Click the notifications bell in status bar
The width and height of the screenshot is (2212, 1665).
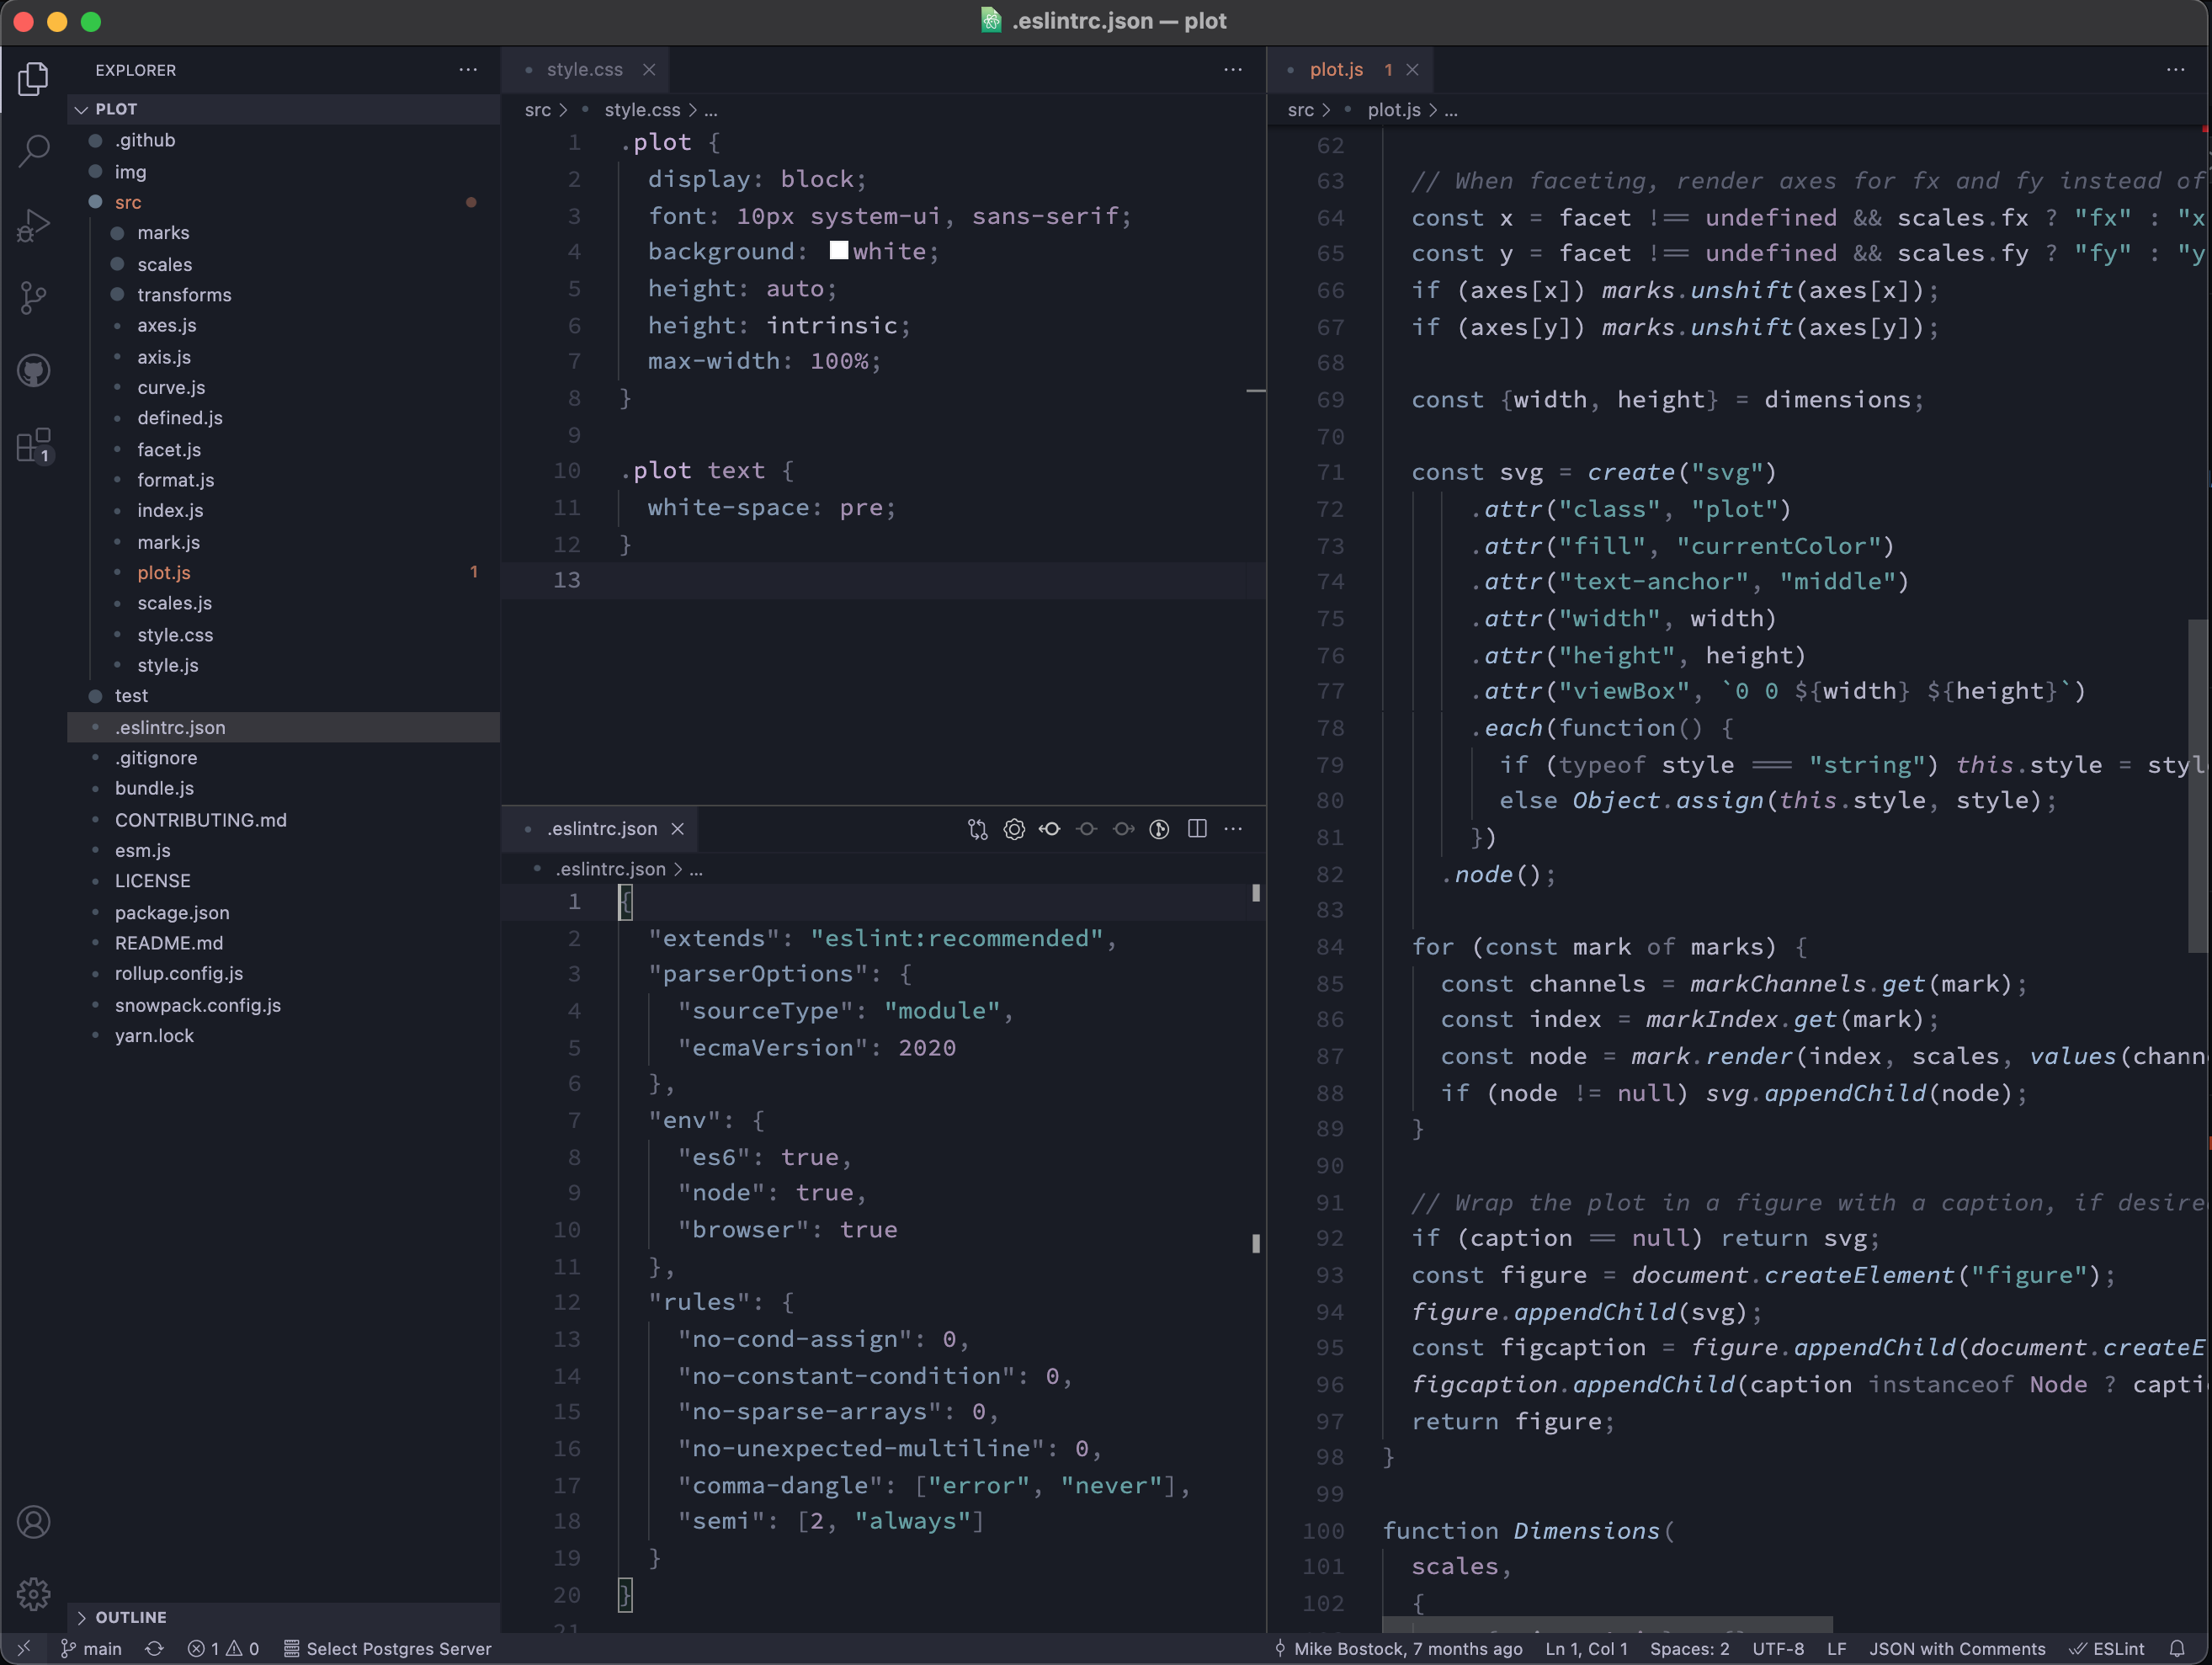pos(2177,1649)
